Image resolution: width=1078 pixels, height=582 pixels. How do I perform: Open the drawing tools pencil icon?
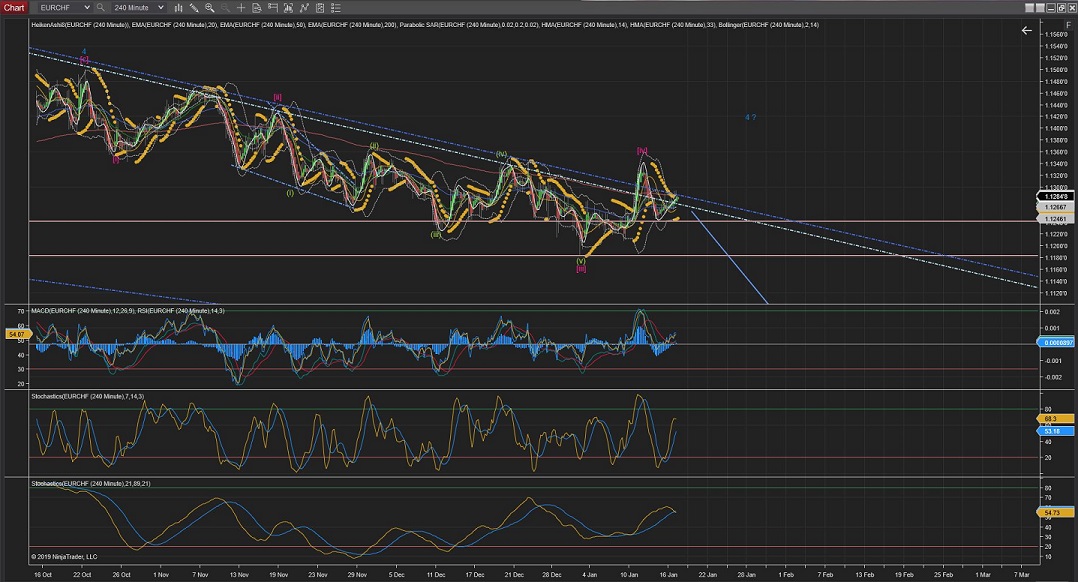tap(194, 8)
